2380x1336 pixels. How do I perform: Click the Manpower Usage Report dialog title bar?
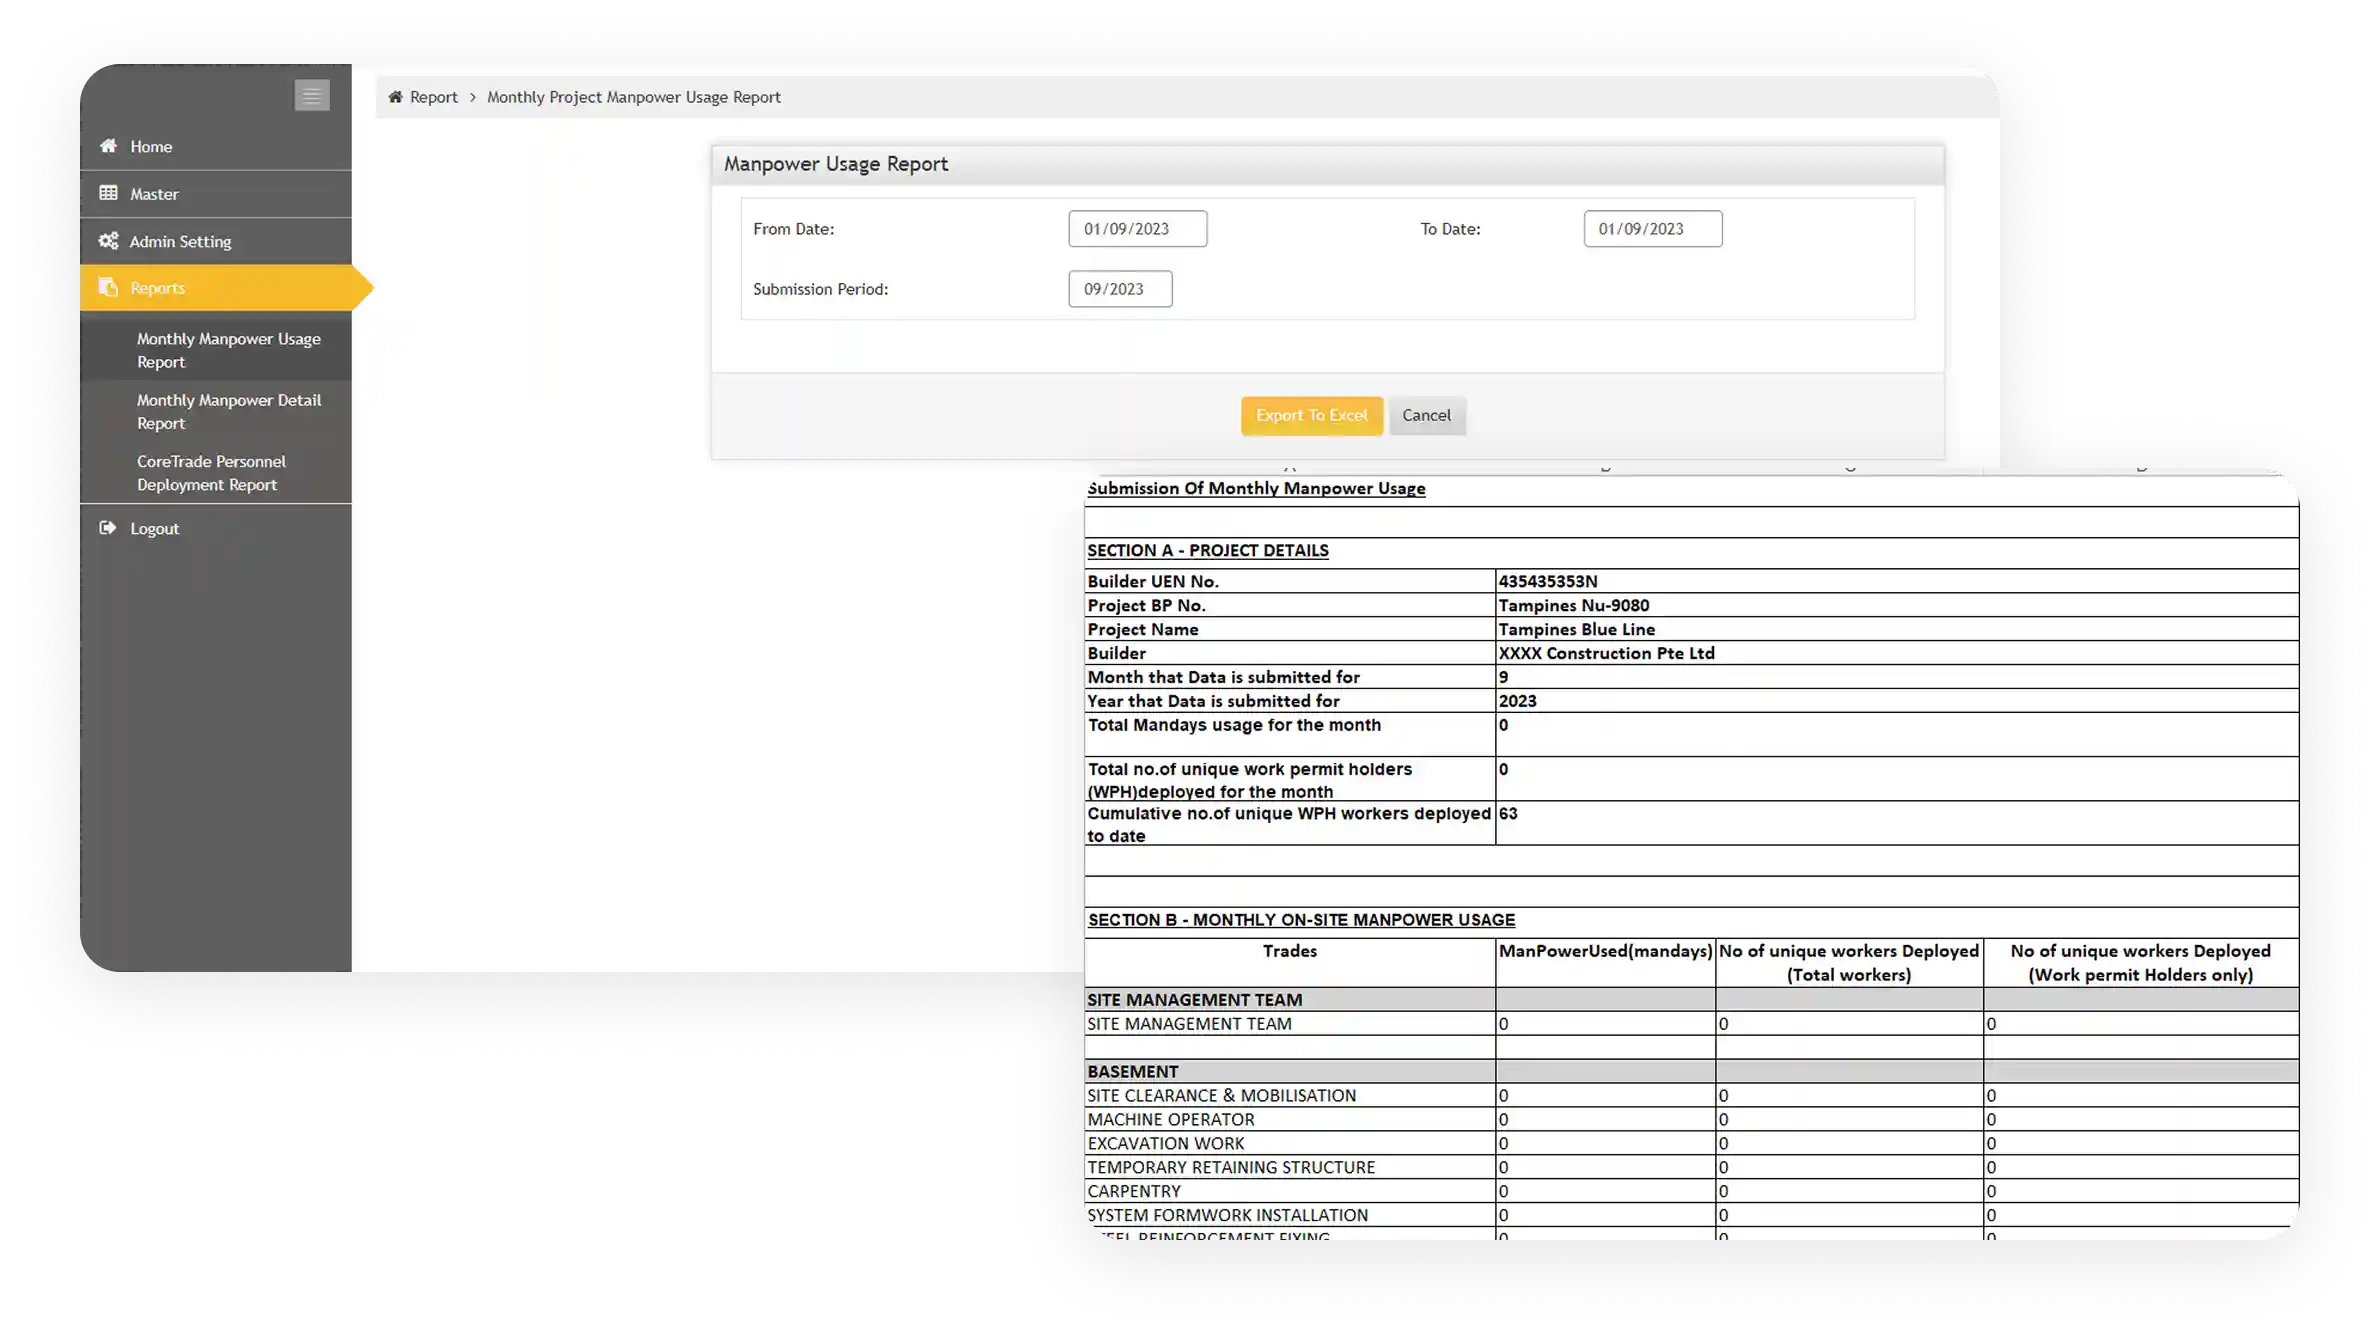point(836,163)
